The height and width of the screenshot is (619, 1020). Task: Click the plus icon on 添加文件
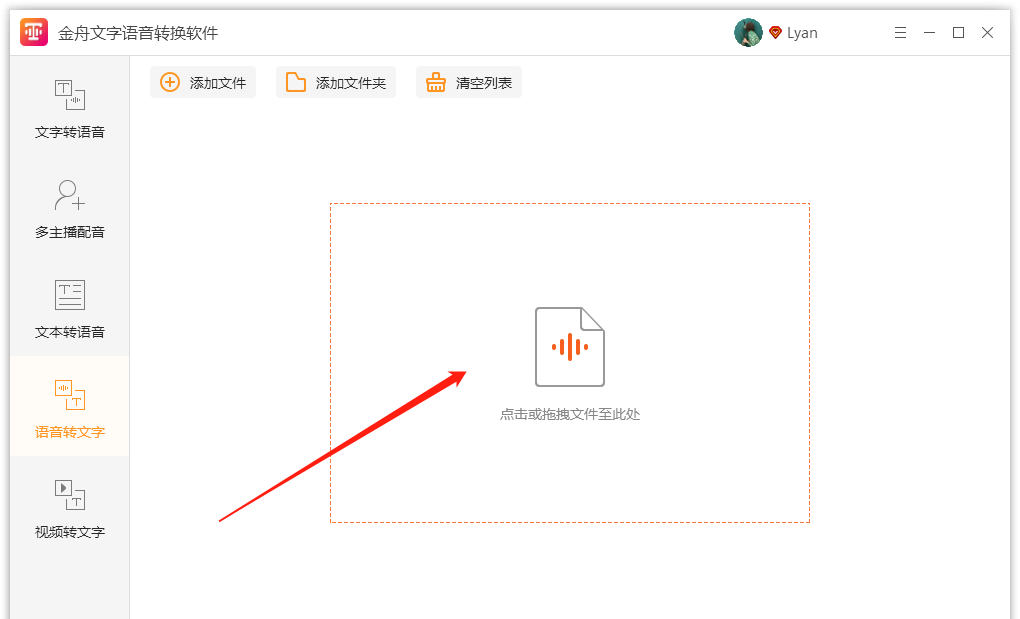pos(169,83)
